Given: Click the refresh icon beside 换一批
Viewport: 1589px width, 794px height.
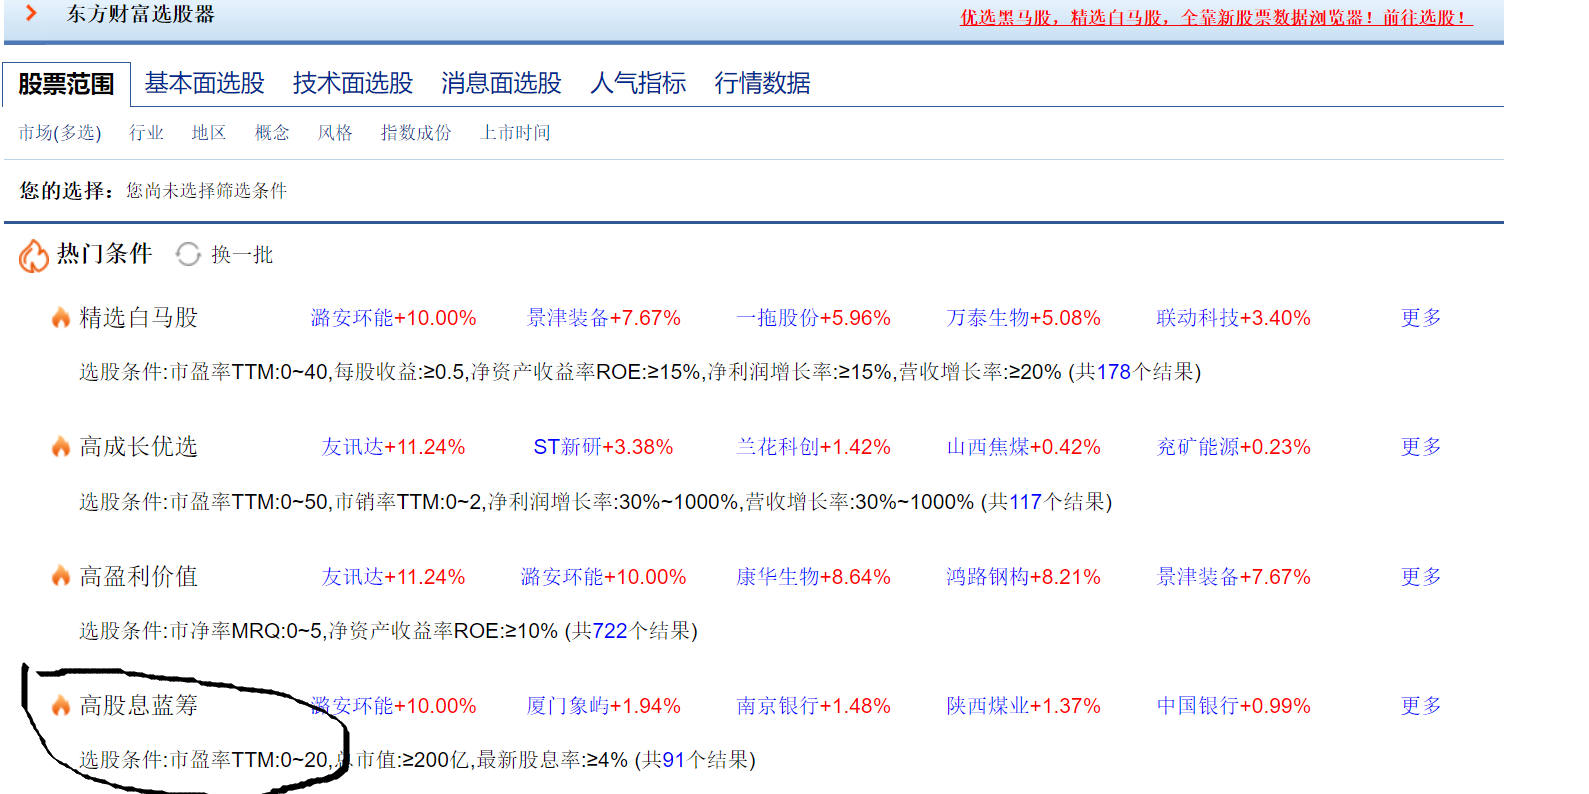Looking at the screenshot, I should click(x=188, y=255).
